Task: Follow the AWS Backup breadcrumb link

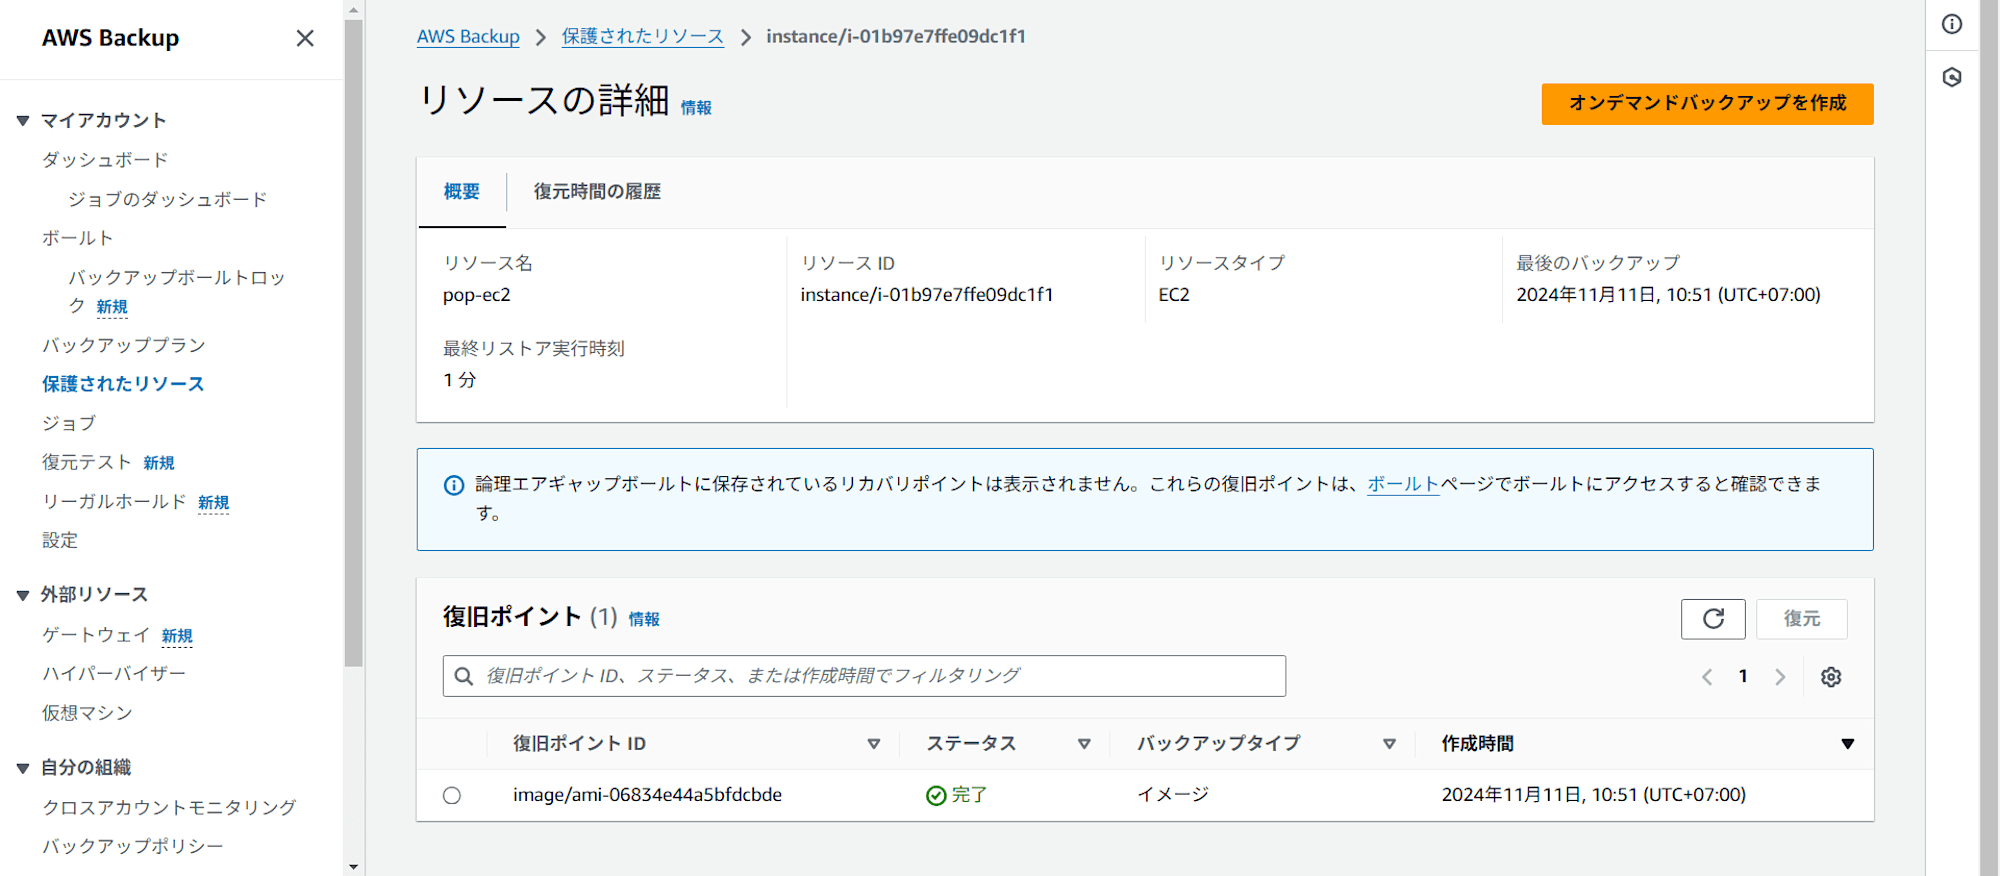Action: (x=468, y=37)
